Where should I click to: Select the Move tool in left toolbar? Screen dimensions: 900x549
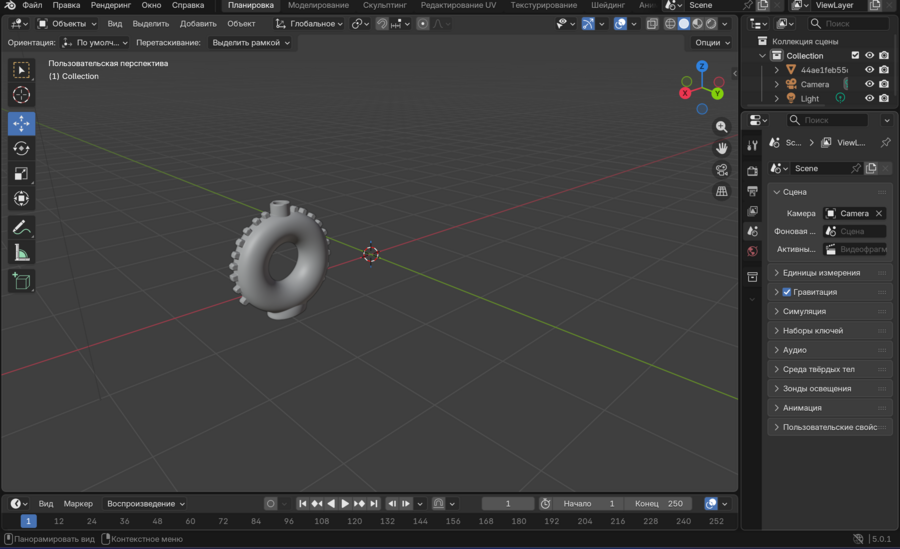(21, 124)
